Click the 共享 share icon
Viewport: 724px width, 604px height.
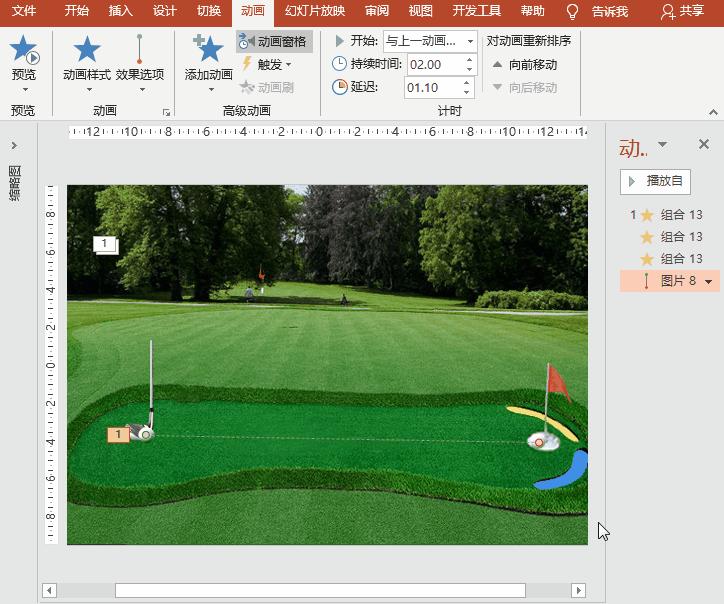tap(669, 12)
